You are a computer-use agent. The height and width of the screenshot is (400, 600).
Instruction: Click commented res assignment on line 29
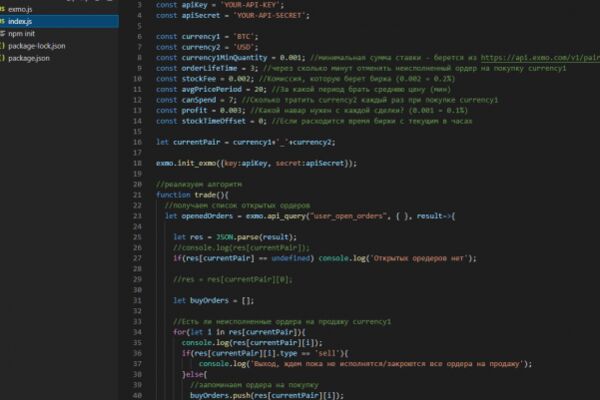(x=233, y=279)
